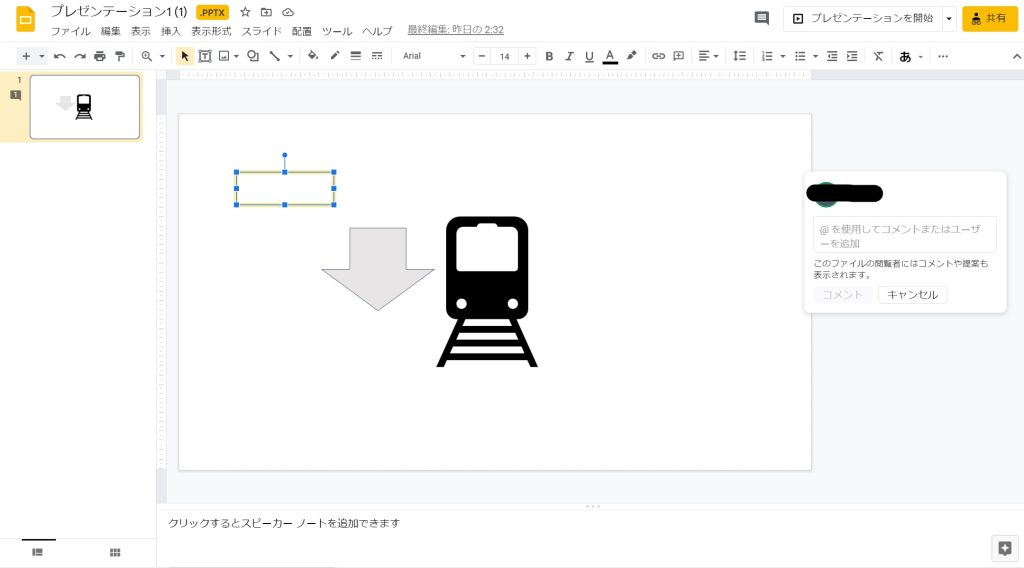Viewport: 1024px width, 568px height.
Task: Click the yellow 共有 share button
Action: (989, 18)
